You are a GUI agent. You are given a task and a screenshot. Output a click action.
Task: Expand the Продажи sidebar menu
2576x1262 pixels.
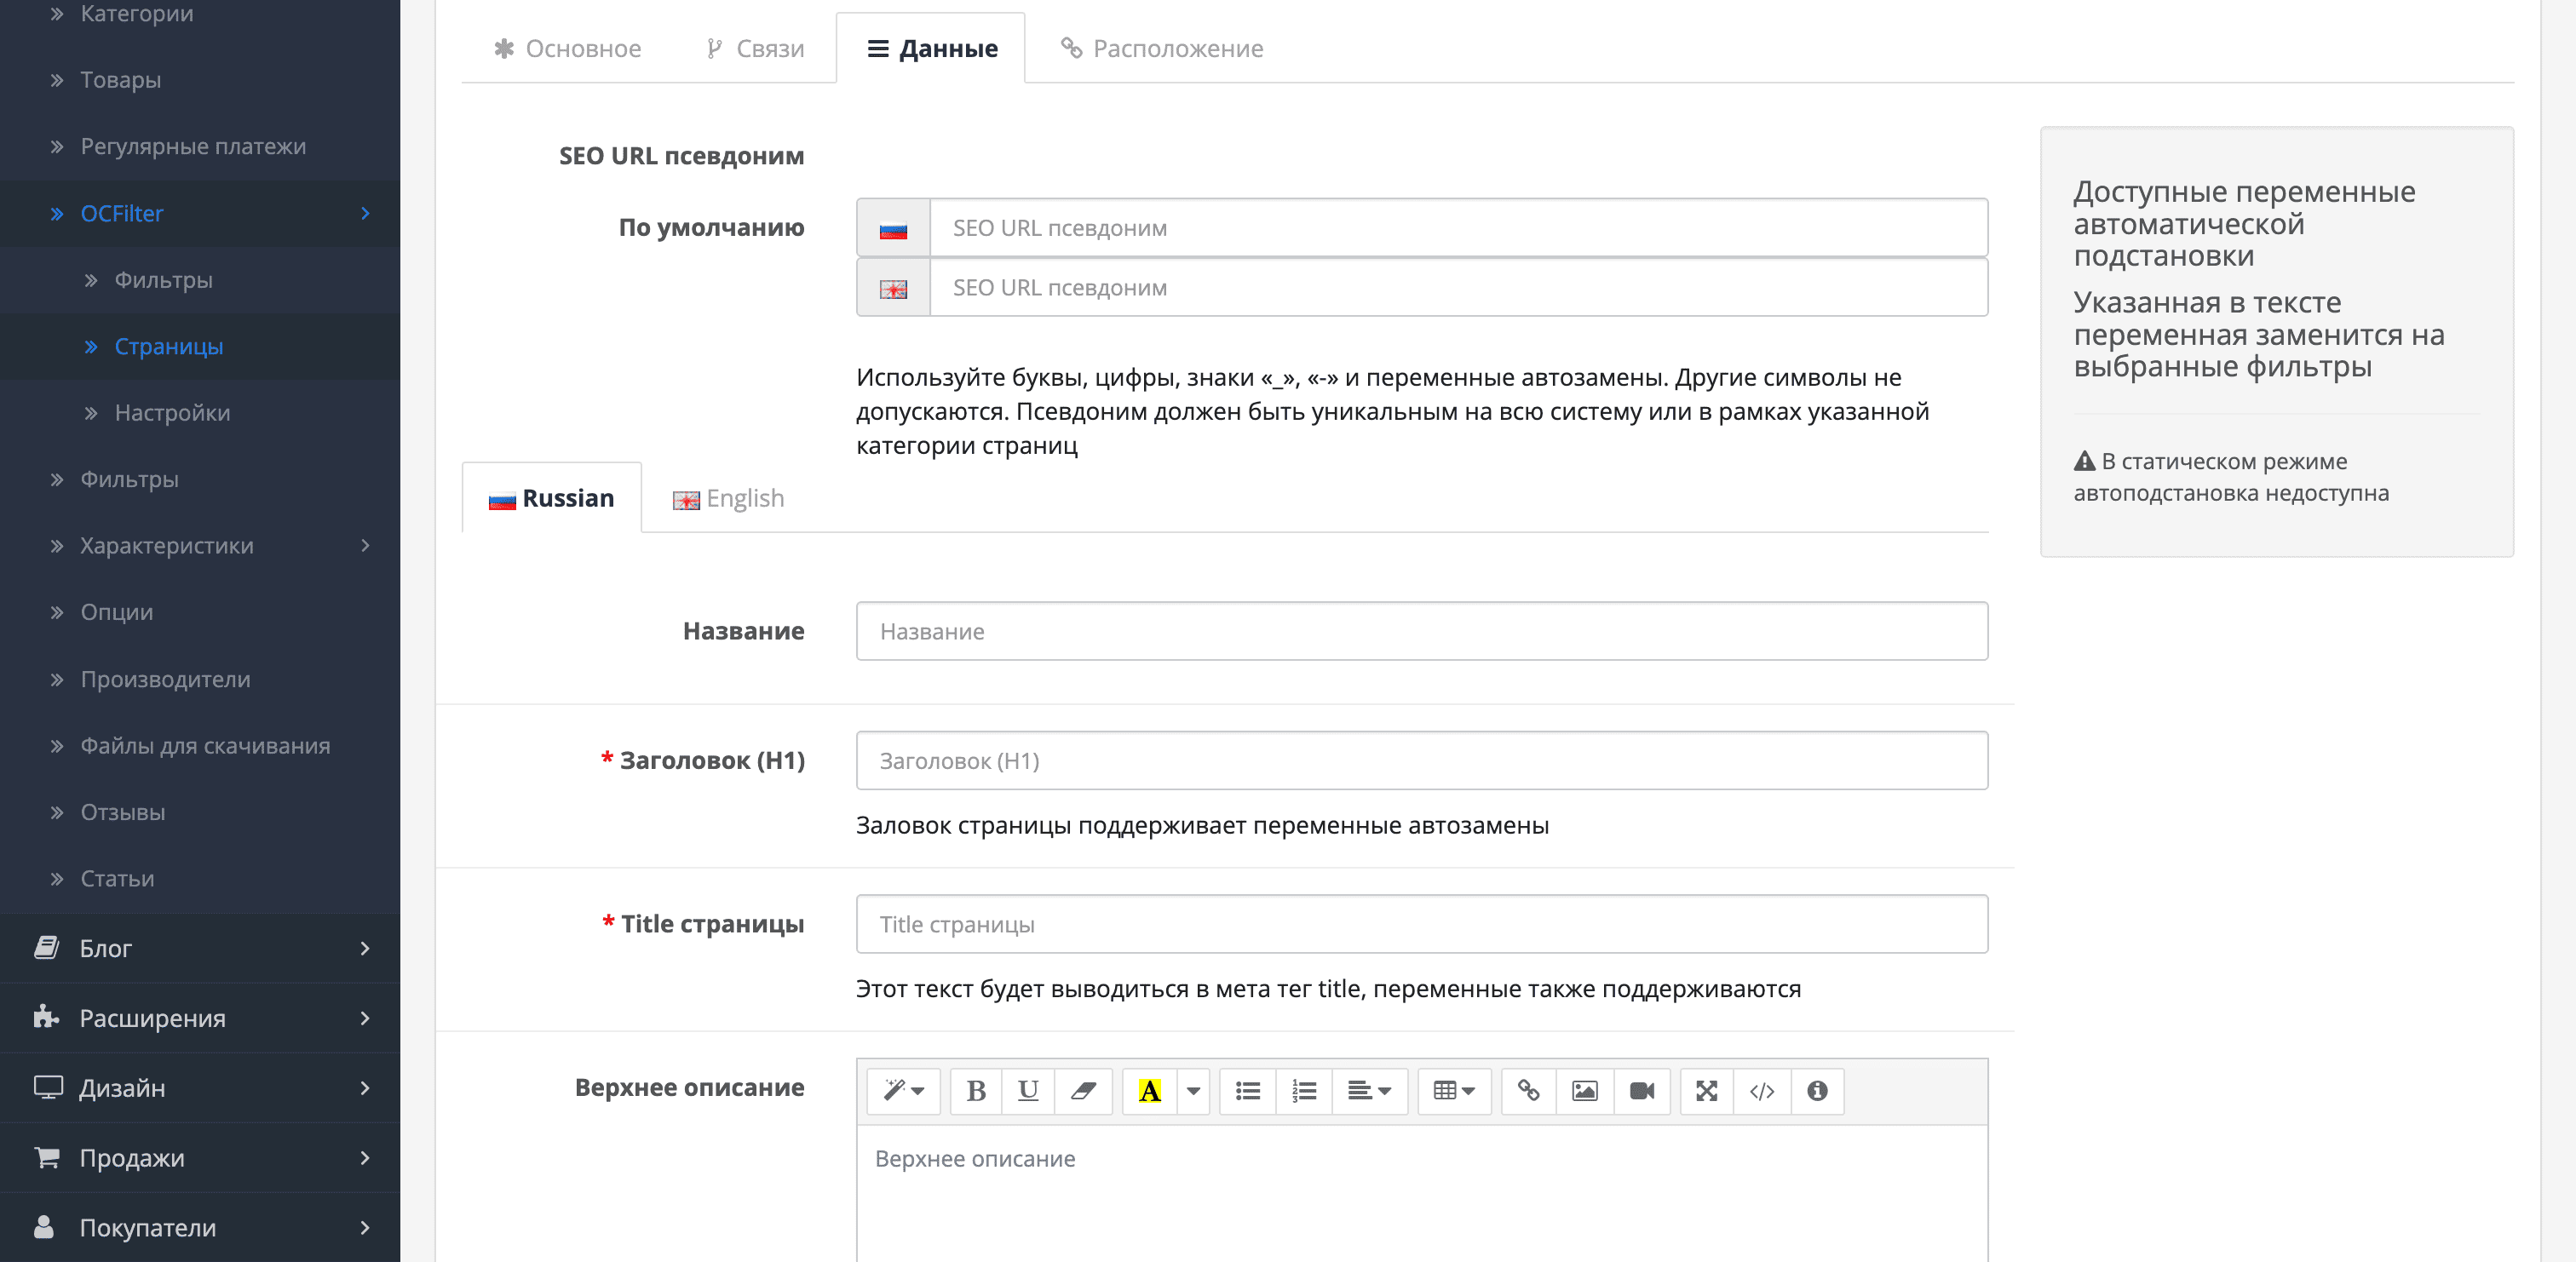(200, 1158)
